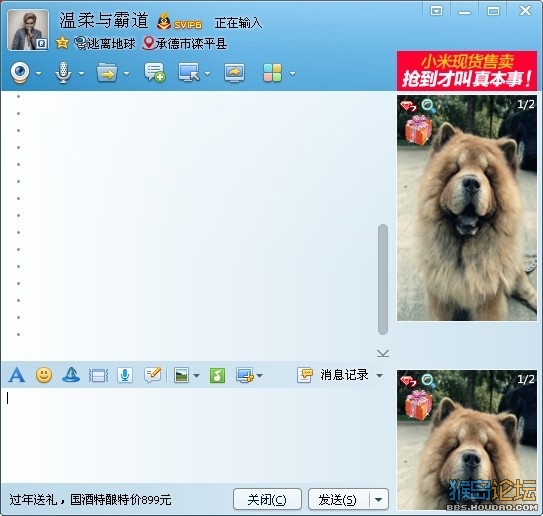Send a window shake with blue hat icon
Viewport: 543px width, 516px height.
[x=71, y=375]
